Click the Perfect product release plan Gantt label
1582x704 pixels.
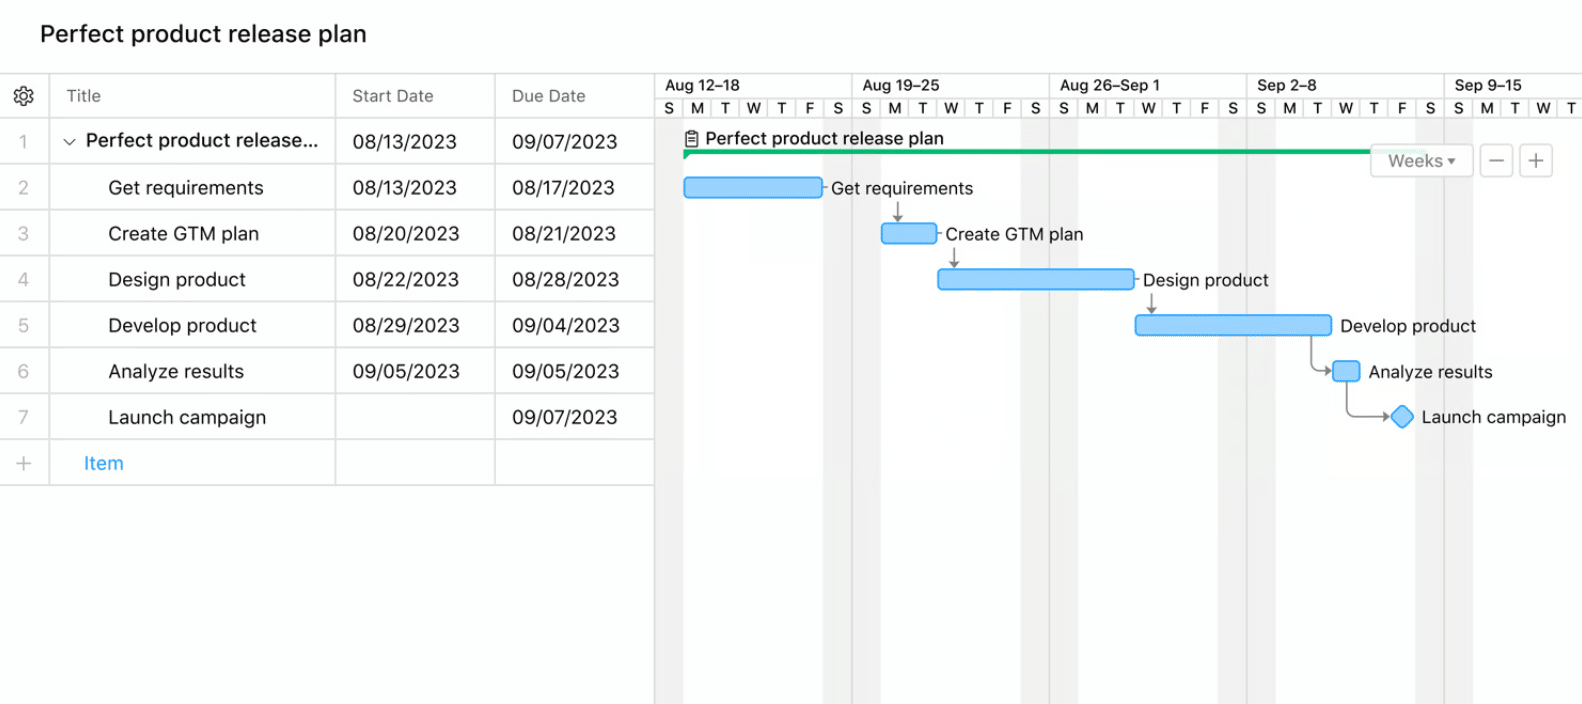tap(825, 138)
